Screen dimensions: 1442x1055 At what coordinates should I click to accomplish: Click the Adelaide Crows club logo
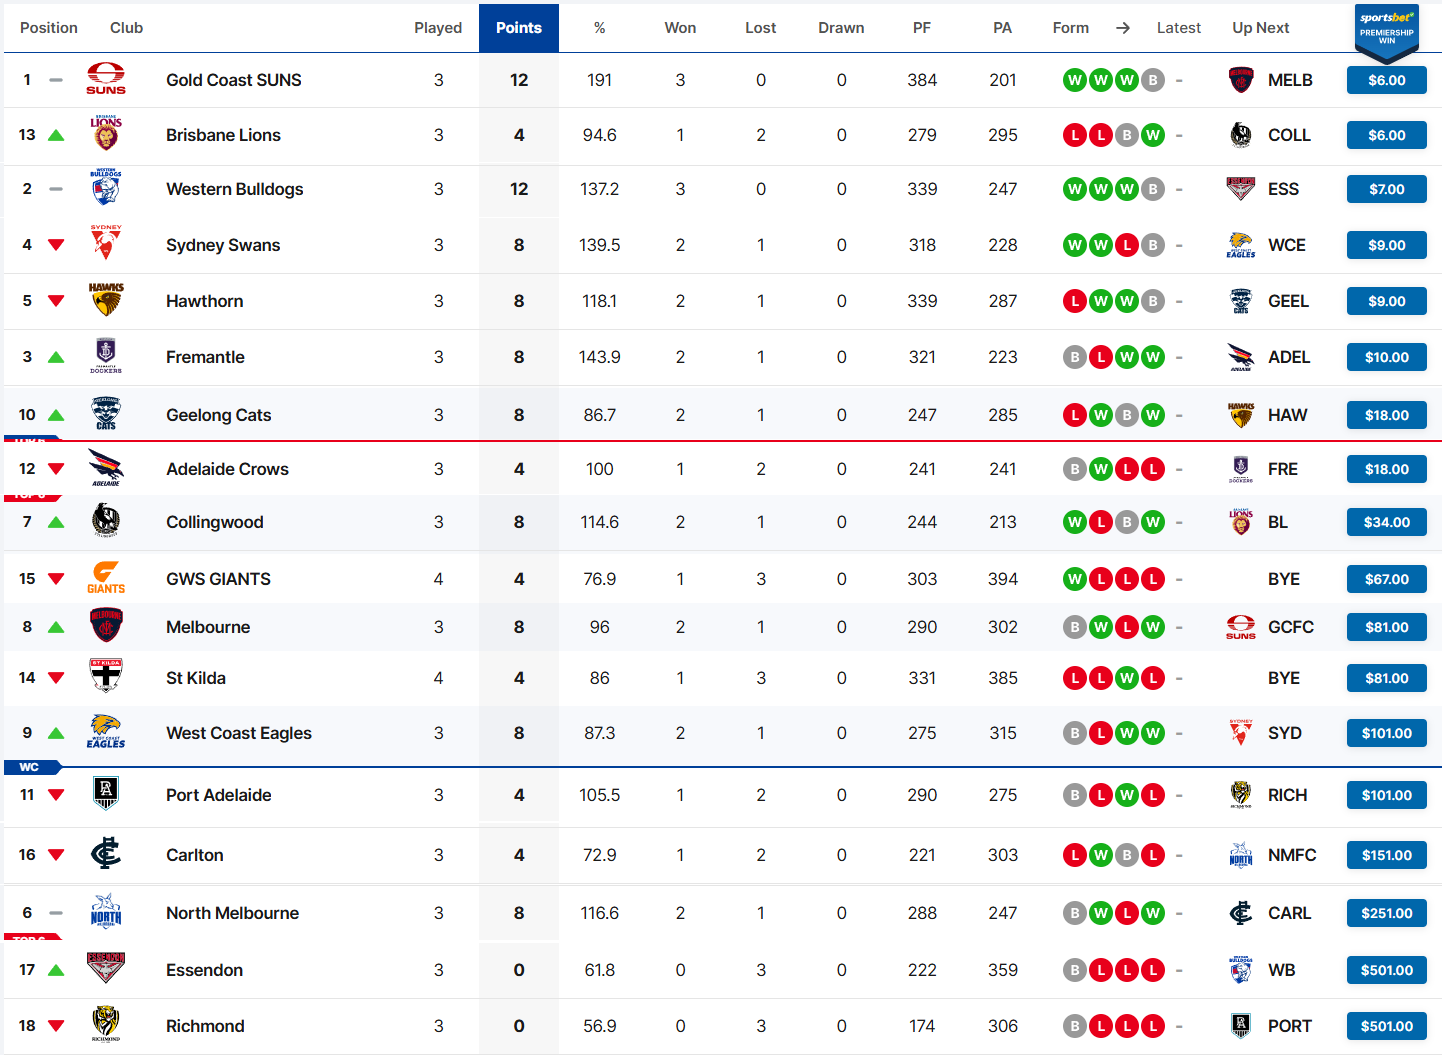point(106,468)
